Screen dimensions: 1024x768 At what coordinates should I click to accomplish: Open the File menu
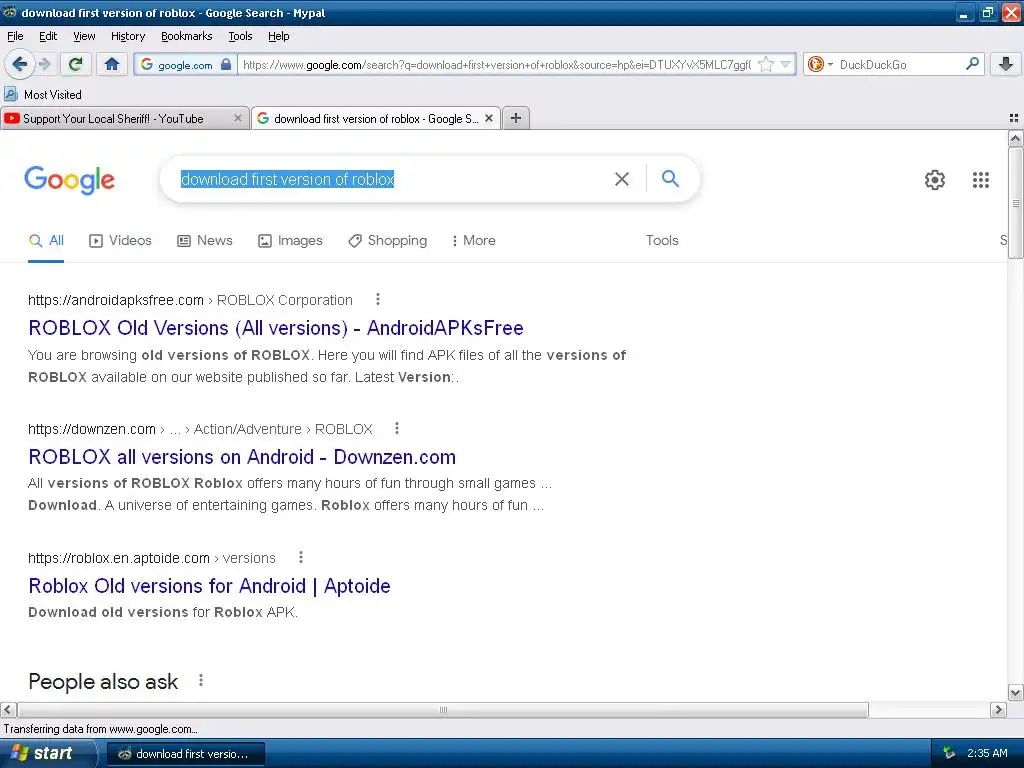(x=15, y=37)
